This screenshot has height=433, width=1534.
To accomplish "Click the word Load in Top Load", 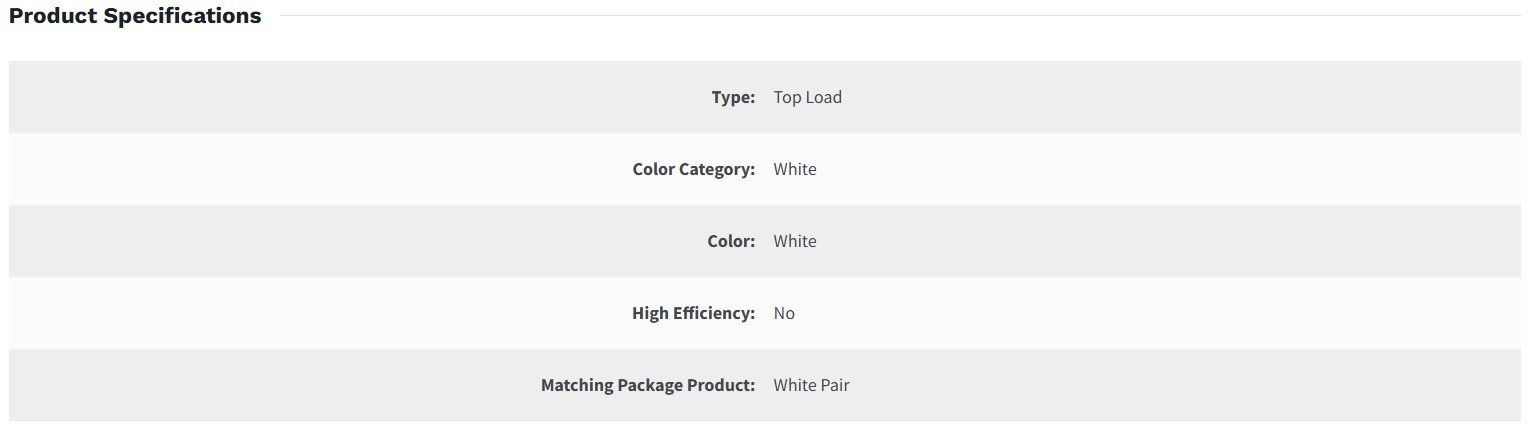I will (823, 97).
